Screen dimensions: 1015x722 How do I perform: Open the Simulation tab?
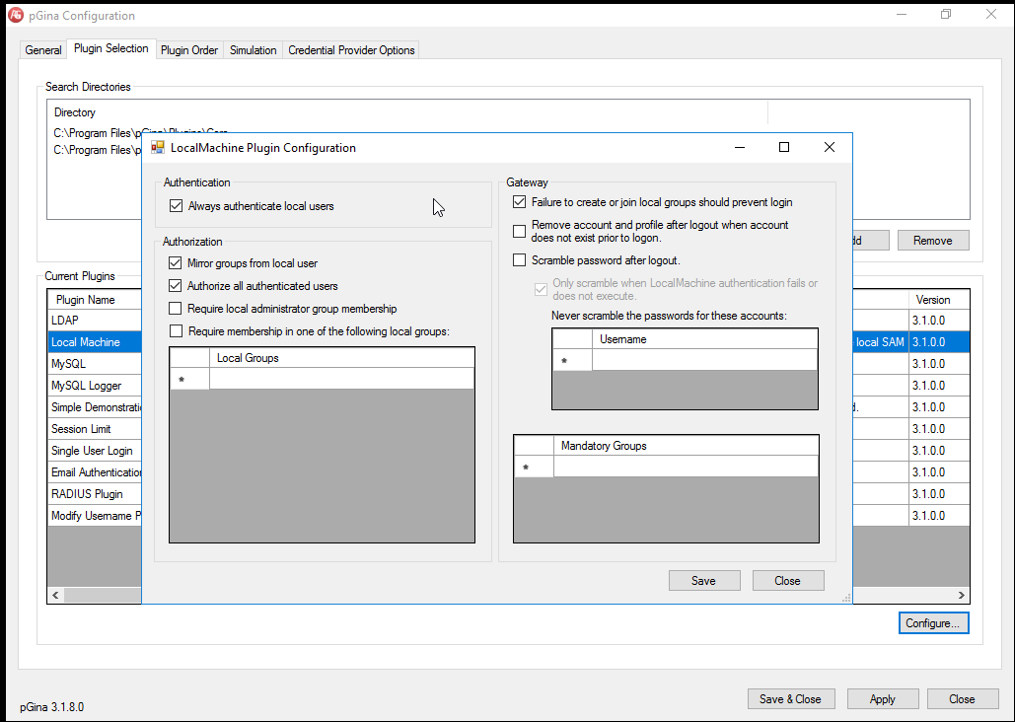tap(253, 50)
